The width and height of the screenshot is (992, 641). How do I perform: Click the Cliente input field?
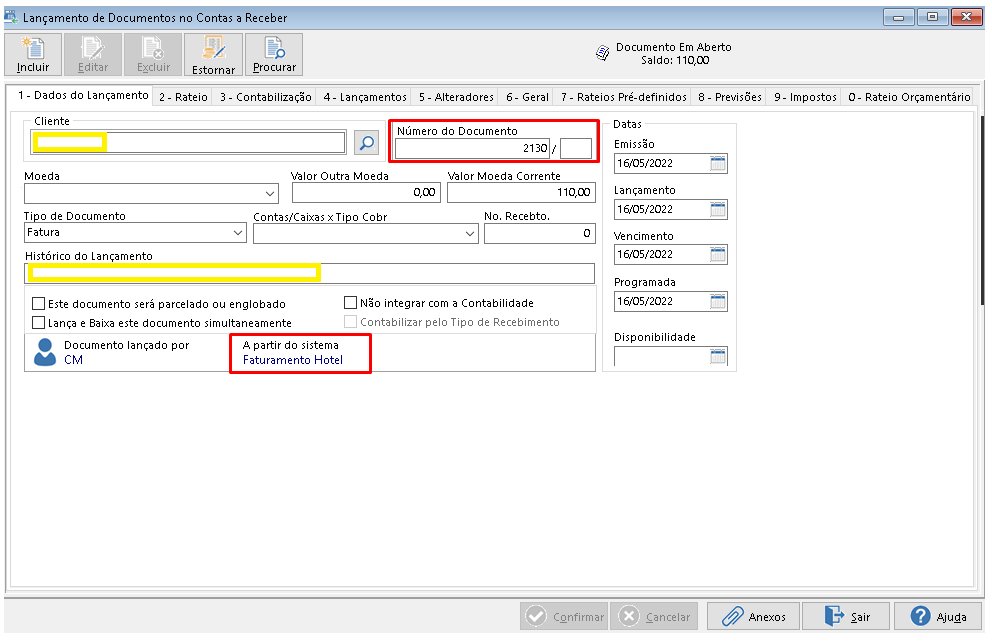[188, 142]
